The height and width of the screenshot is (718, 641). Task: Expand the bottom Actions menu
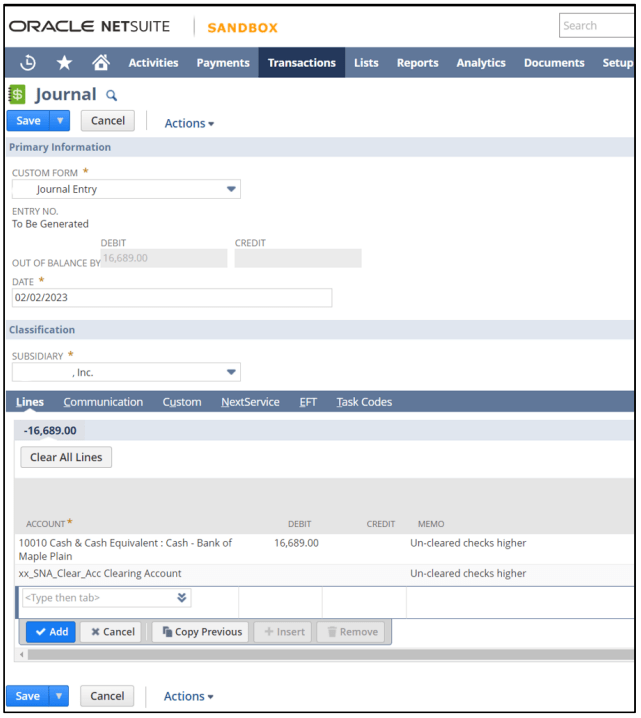tap(189, 696)
